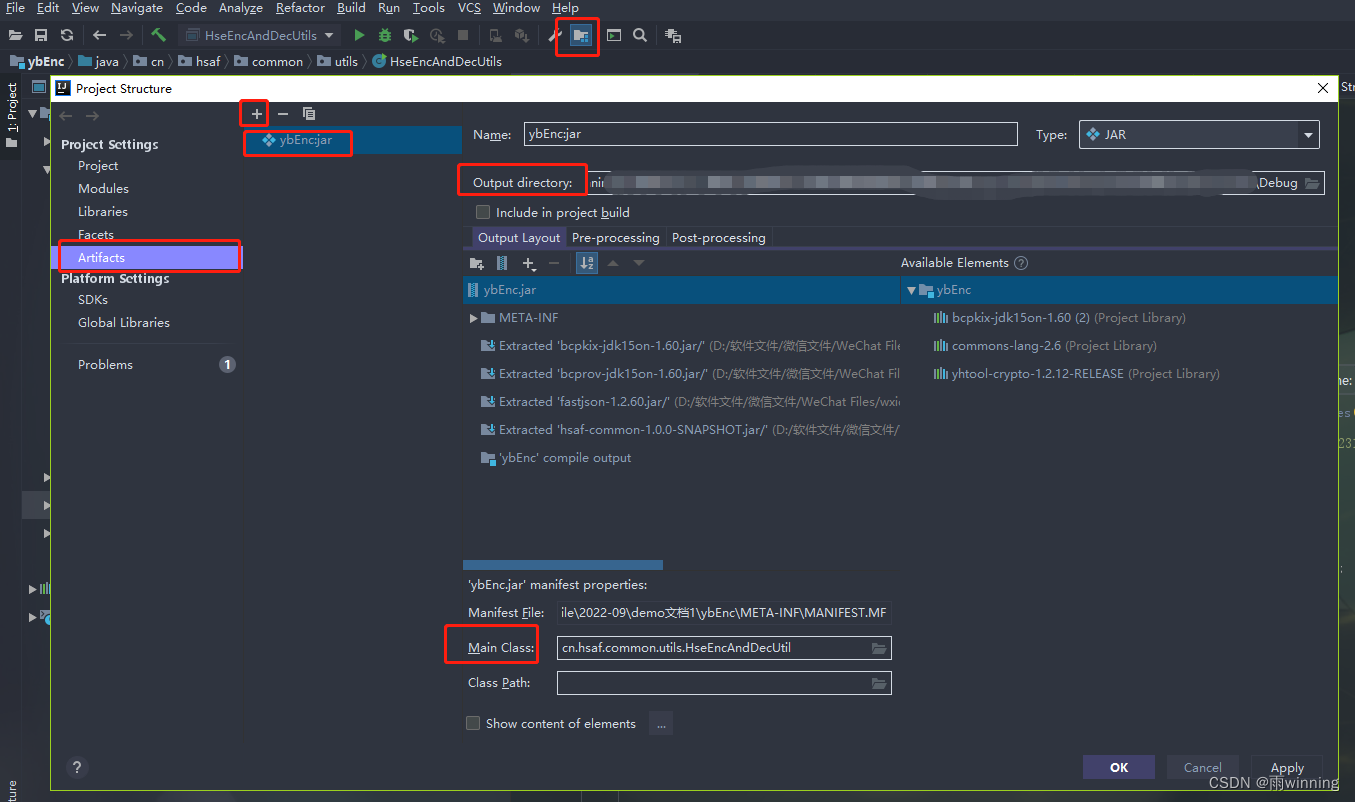Click the Synchronize refresh icon
Image resolution: width=1355 pixels, height=802 pixels.
coord(66,35)
